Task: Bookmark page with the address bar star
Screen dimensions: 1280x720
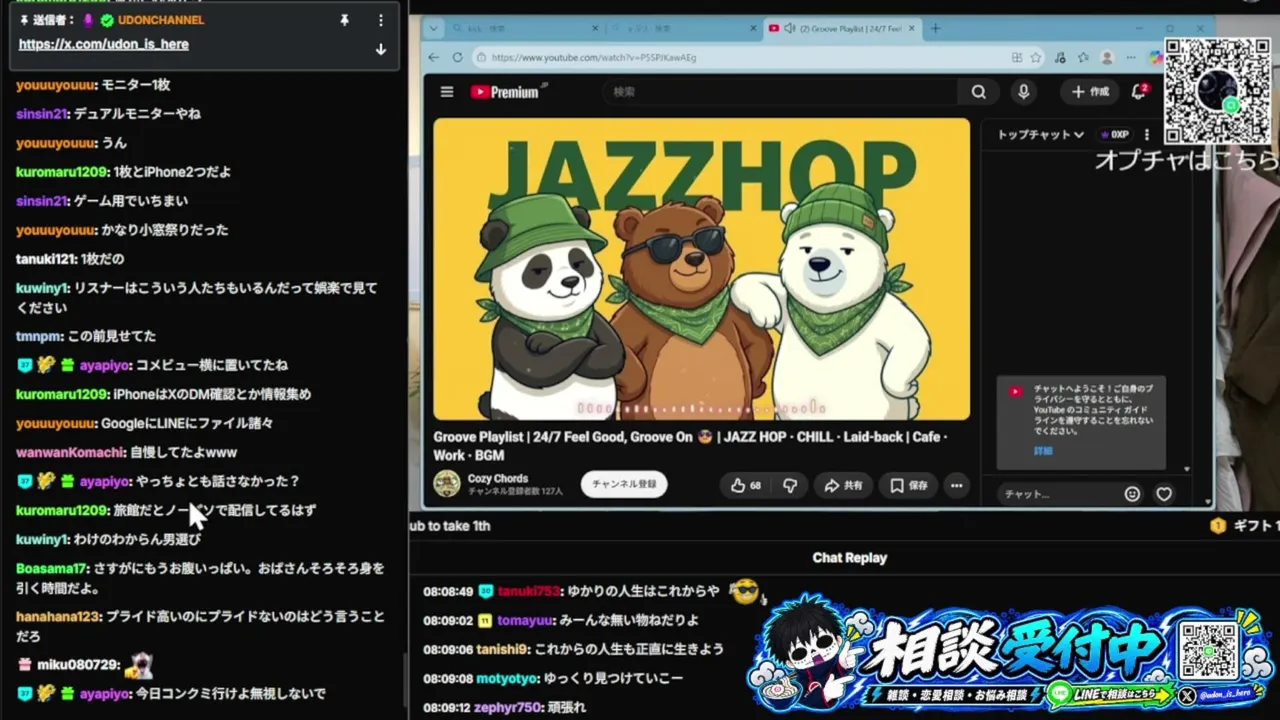Action: pos(1036,58)
